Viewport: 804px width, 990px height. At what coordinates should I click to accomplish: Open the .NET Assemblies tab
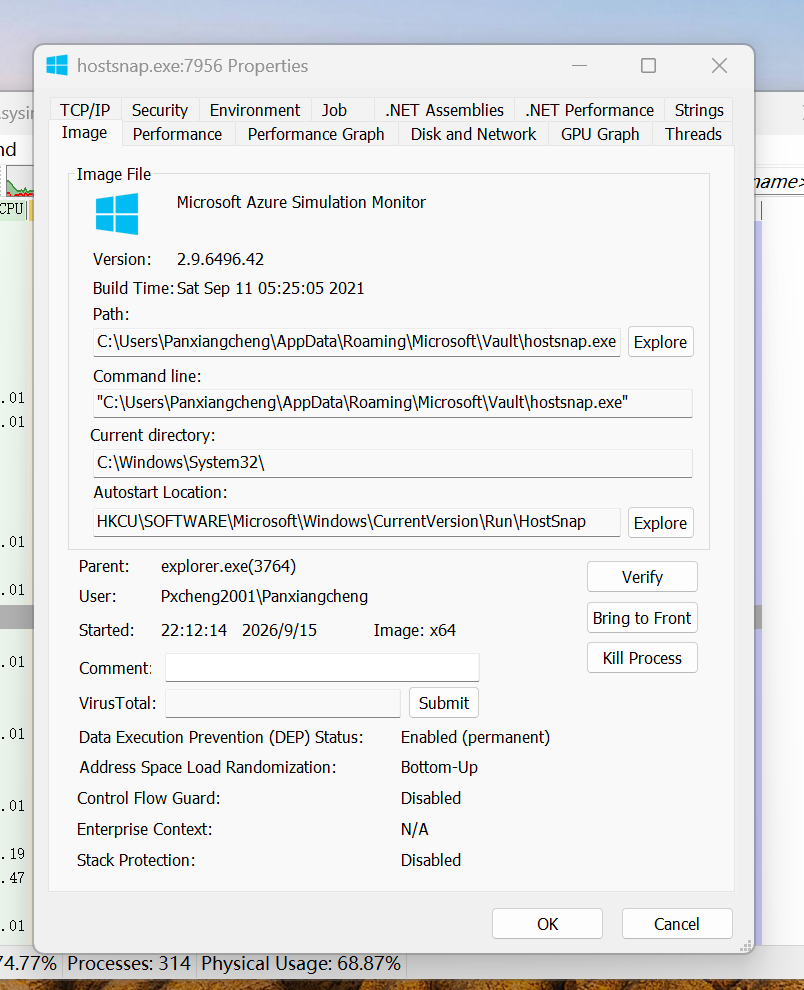coord(445,110)
